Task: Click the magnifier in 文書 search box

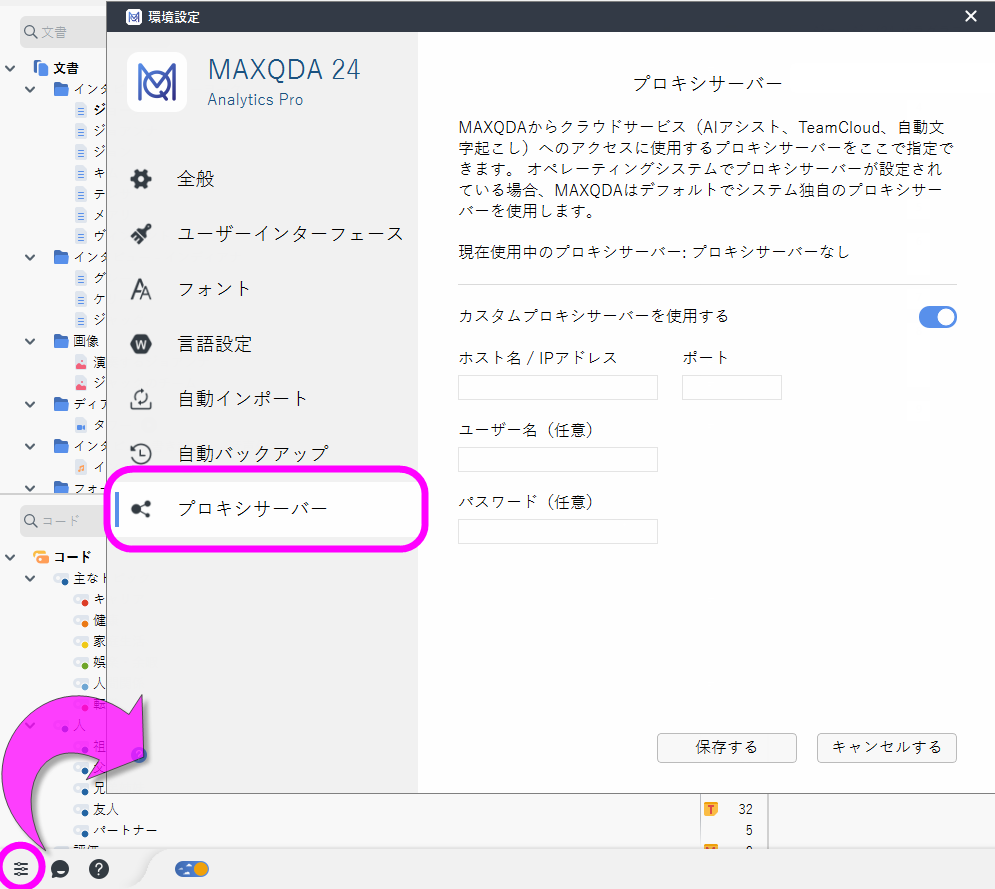Action: (x=30, y=32)
